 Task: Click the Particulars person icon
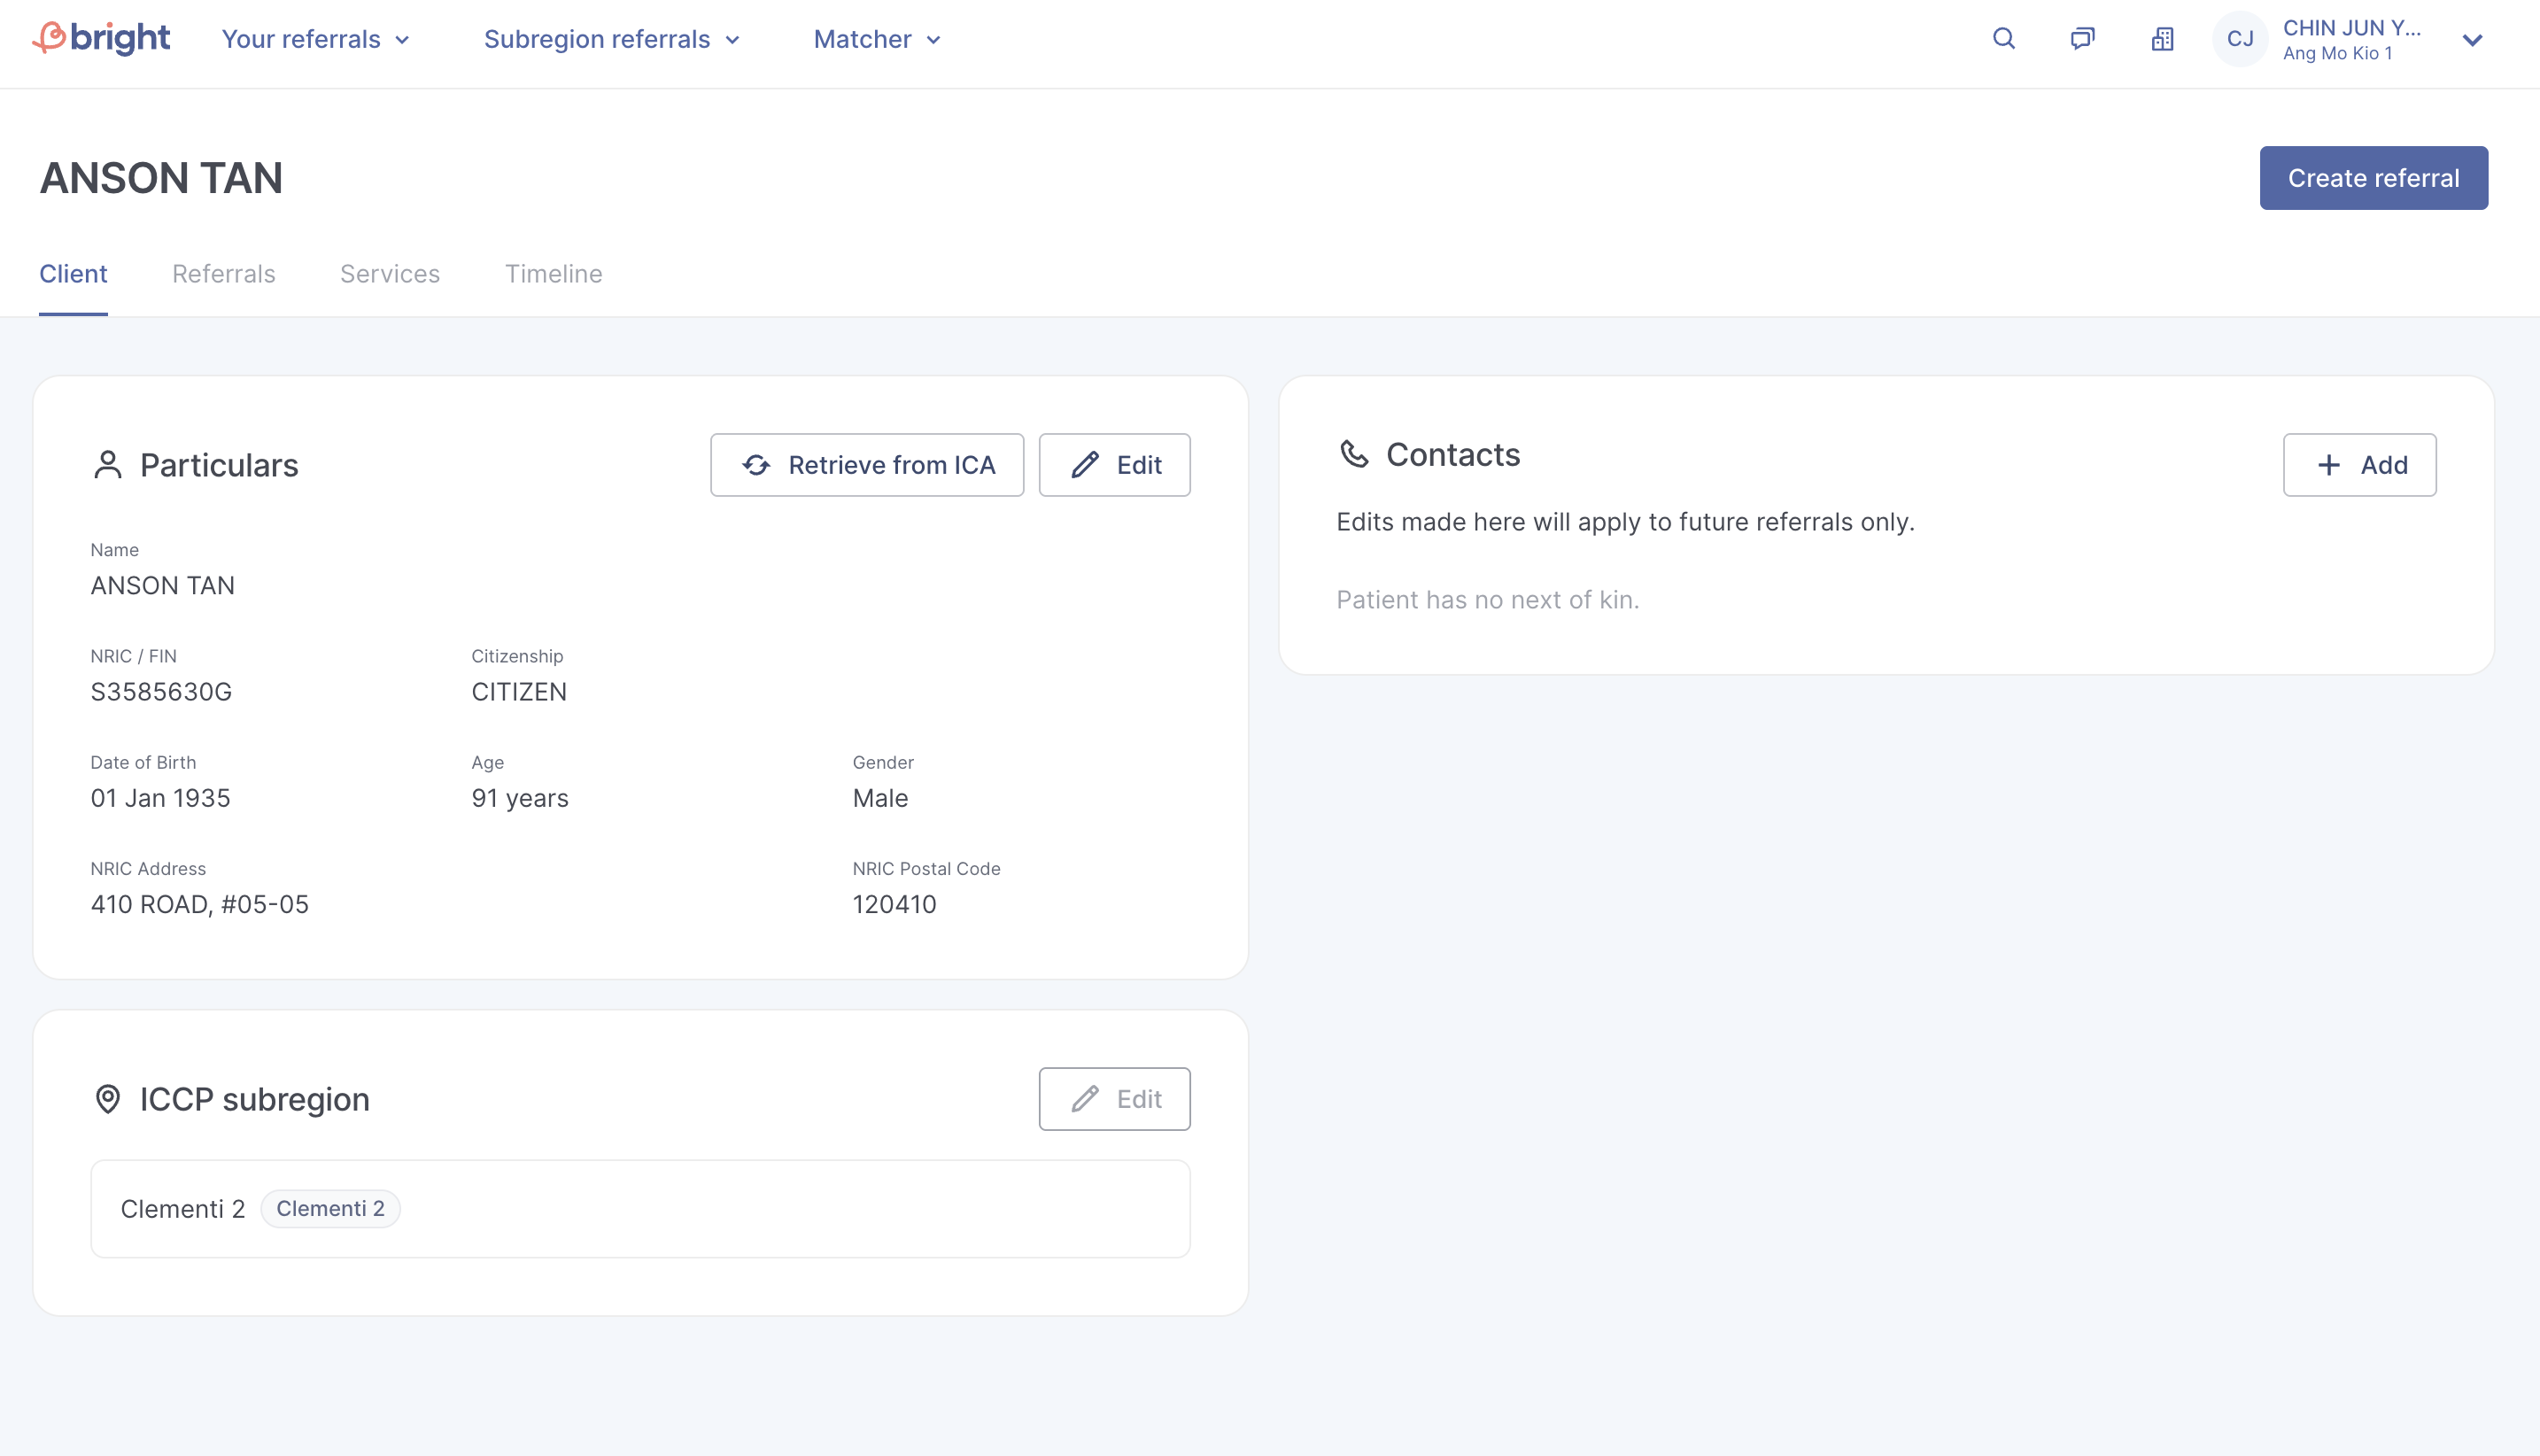[x=107, y=465]
